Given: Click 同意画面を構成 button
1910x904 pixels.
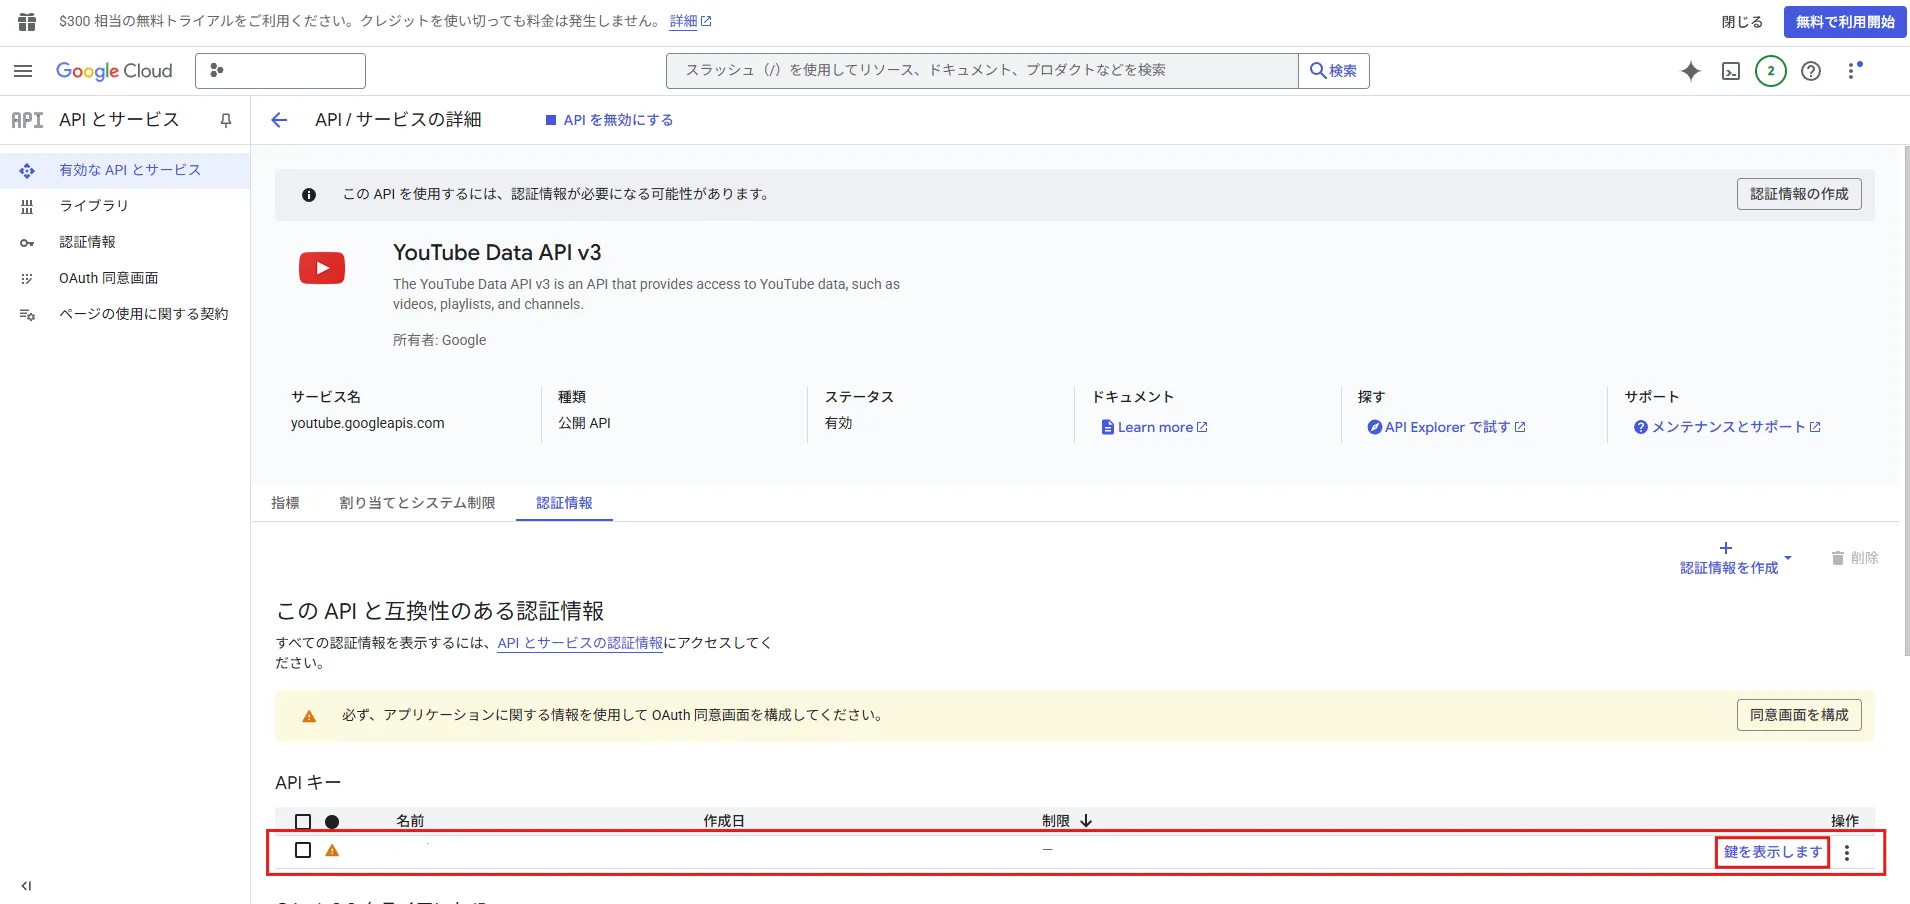Looking at the screenshot, I should coord(1799,715).
